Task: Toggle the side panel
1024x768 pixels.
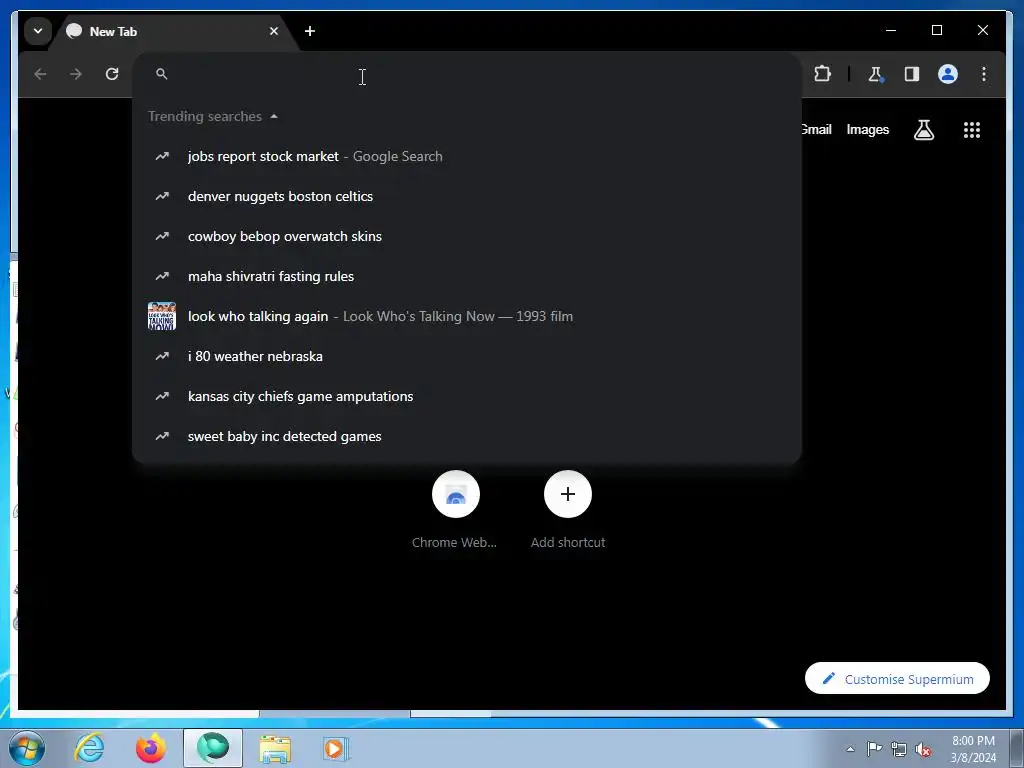Action: pos(912,74)
